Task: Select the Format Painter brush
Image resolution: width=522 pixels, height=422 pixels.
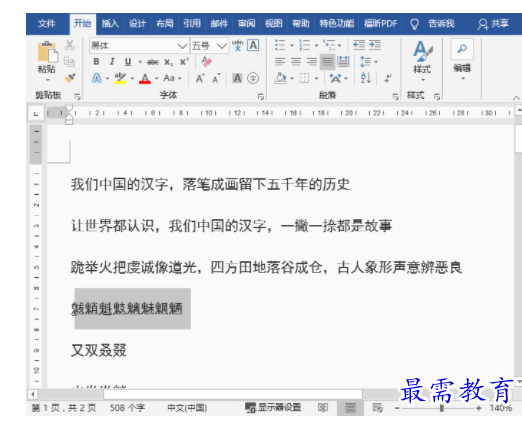Action: tap(70, 78)
